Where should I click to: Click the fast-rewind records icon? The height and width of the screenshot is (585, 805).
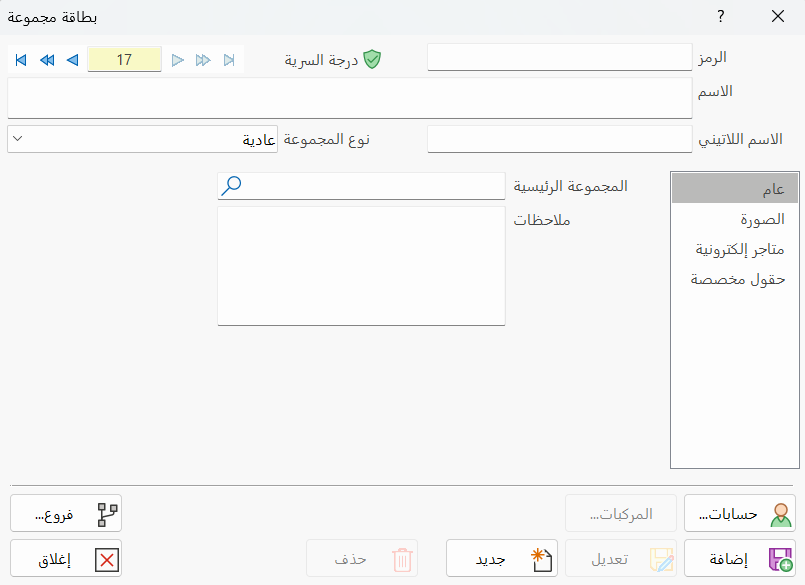point(46,60)
